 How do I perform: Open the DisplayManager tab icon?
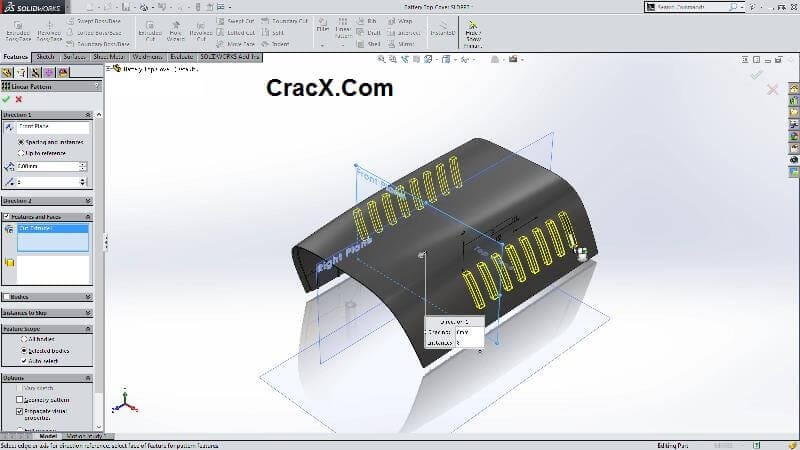[x=63, y=72]
